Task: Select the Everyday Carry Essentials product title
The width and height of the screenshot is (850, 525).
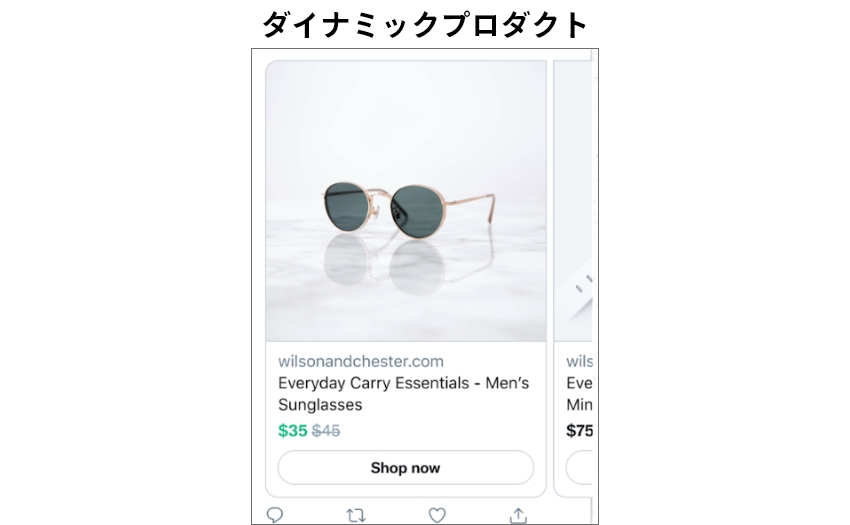Action: [403, 394]
